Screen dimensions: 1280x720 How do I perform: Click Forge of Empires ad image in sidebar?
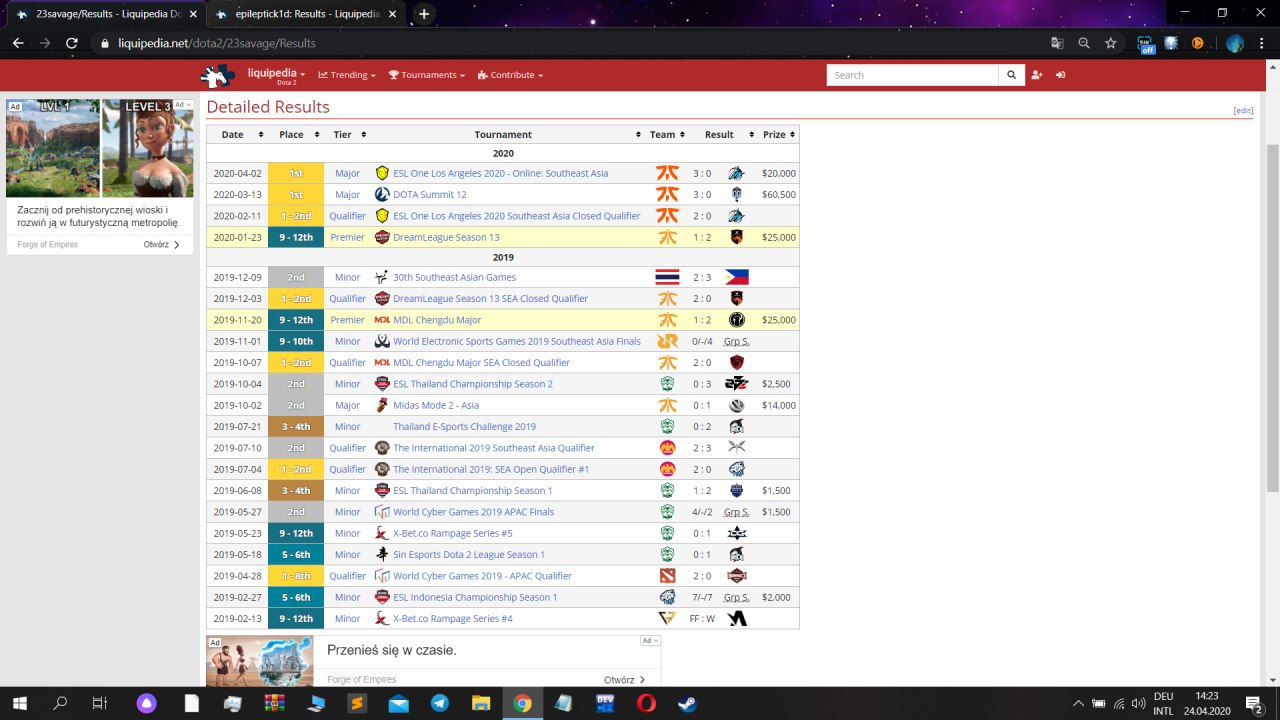click(x=100, y=148)
